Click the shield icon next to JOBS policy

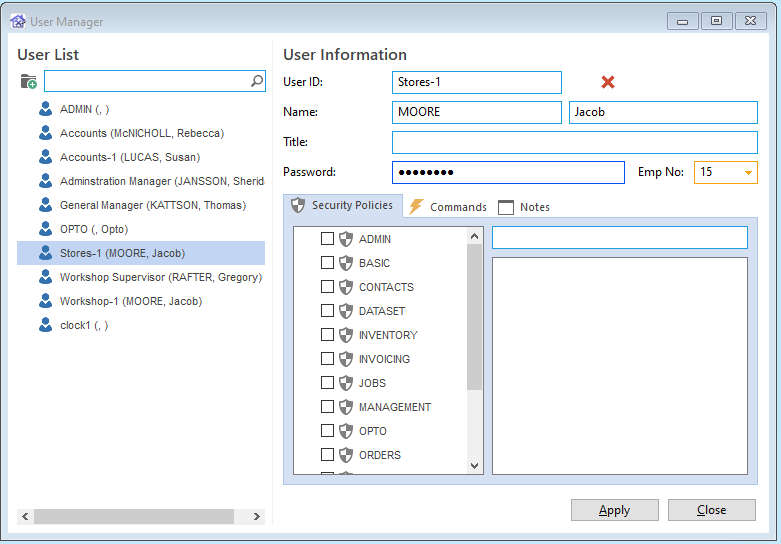click(346, 383)
